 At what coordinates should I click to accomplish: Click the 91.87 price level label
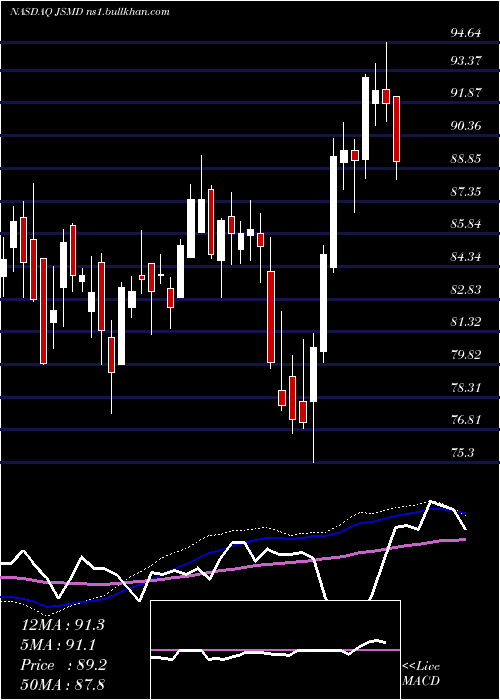466,92
